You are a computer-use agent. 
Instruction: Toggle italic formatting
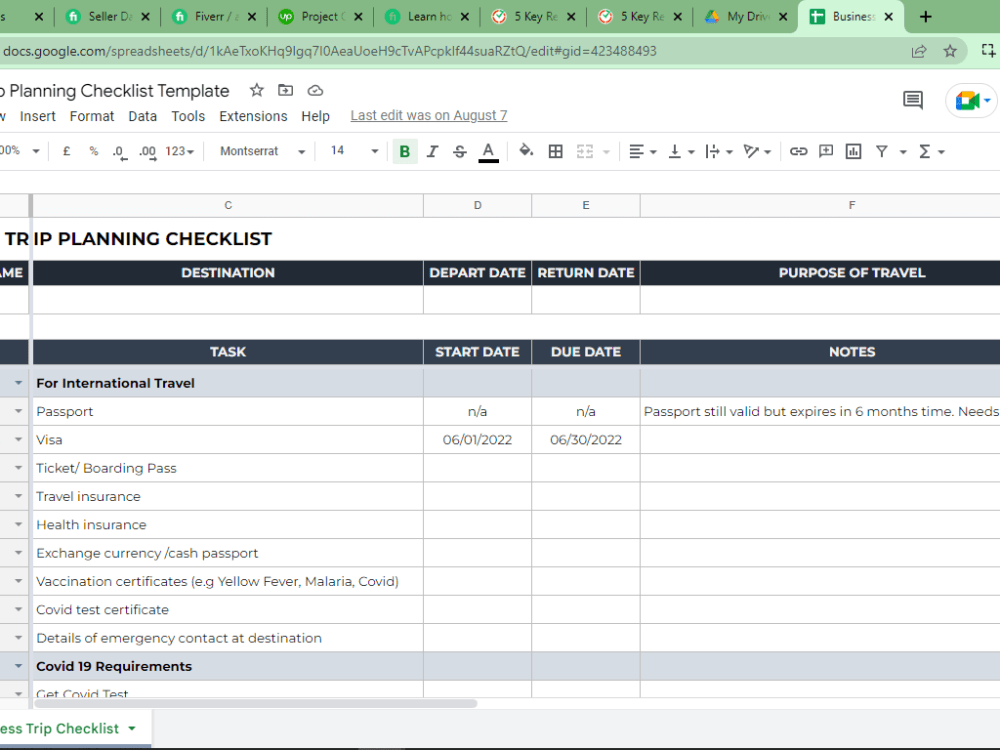pos(432,151)
